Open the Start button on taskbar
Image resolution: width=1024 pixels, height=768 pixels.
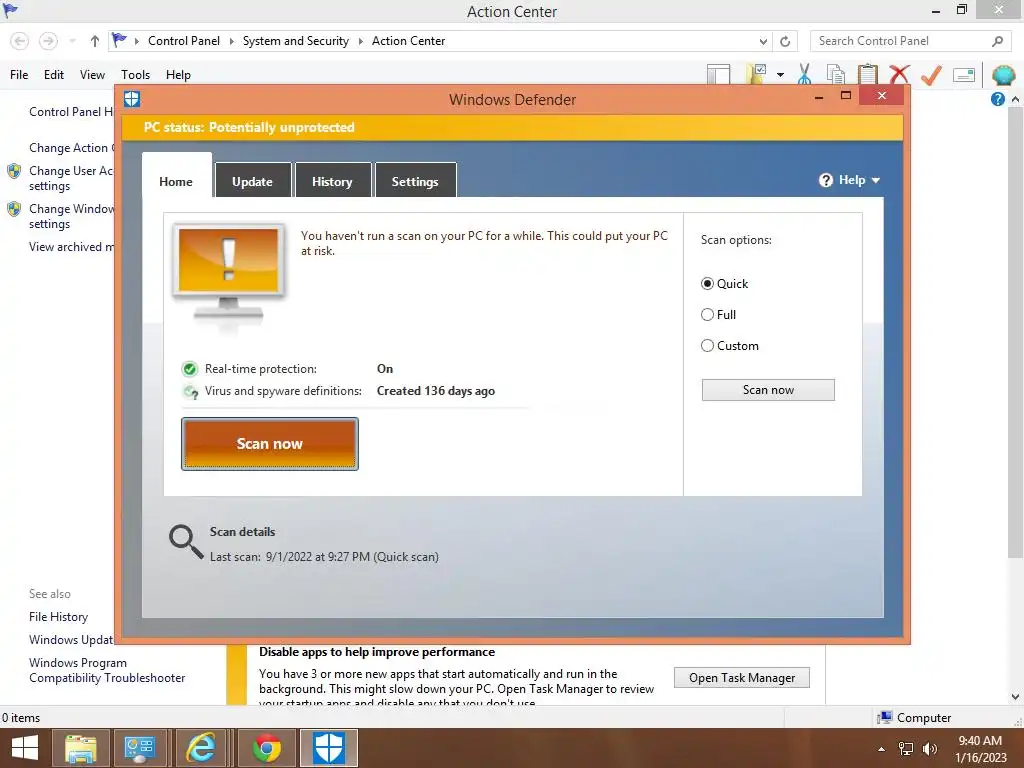(24, 748)
